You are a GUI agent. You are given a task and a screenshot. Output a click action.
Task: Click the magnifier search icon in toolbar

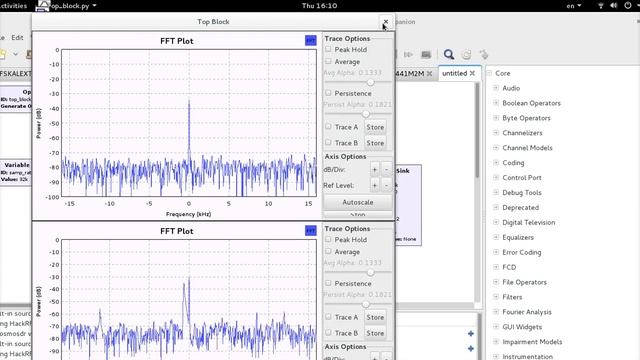[x=449, y=54]
